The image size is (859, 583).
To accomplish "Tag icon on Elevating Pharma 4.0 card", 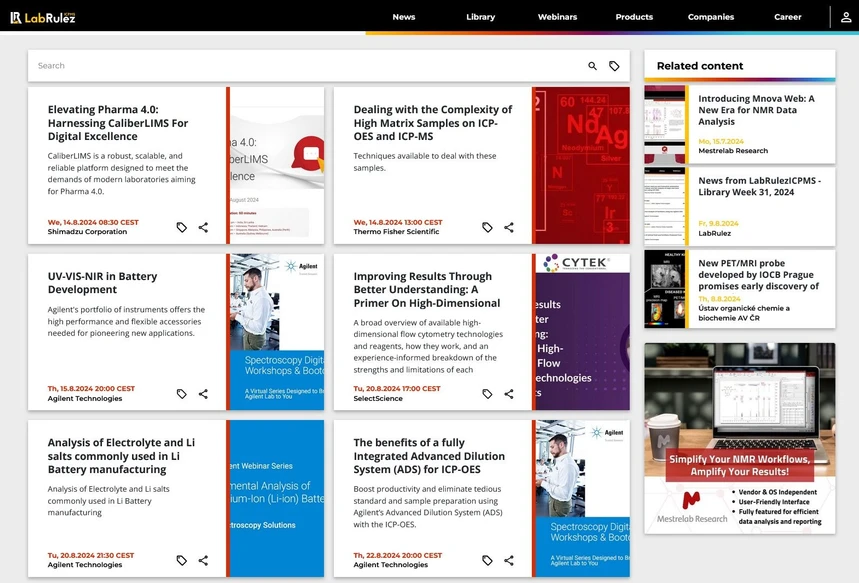I will tap(181, 227).
